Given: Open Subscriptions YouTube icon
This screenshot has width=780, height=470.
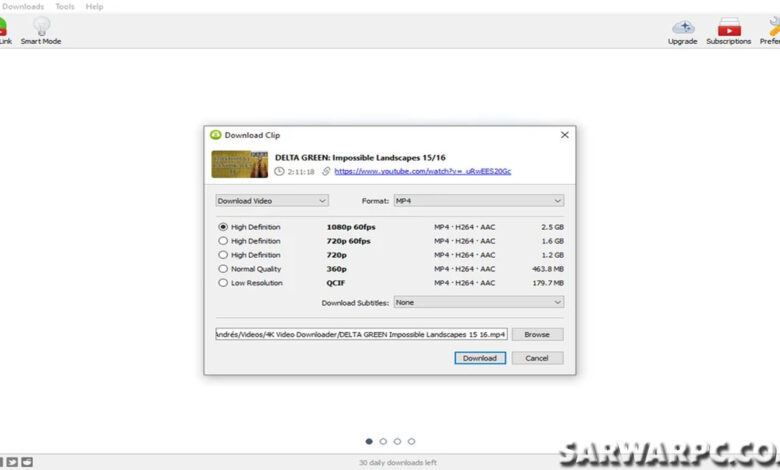Looking at the screenshot, I should 729,27.
